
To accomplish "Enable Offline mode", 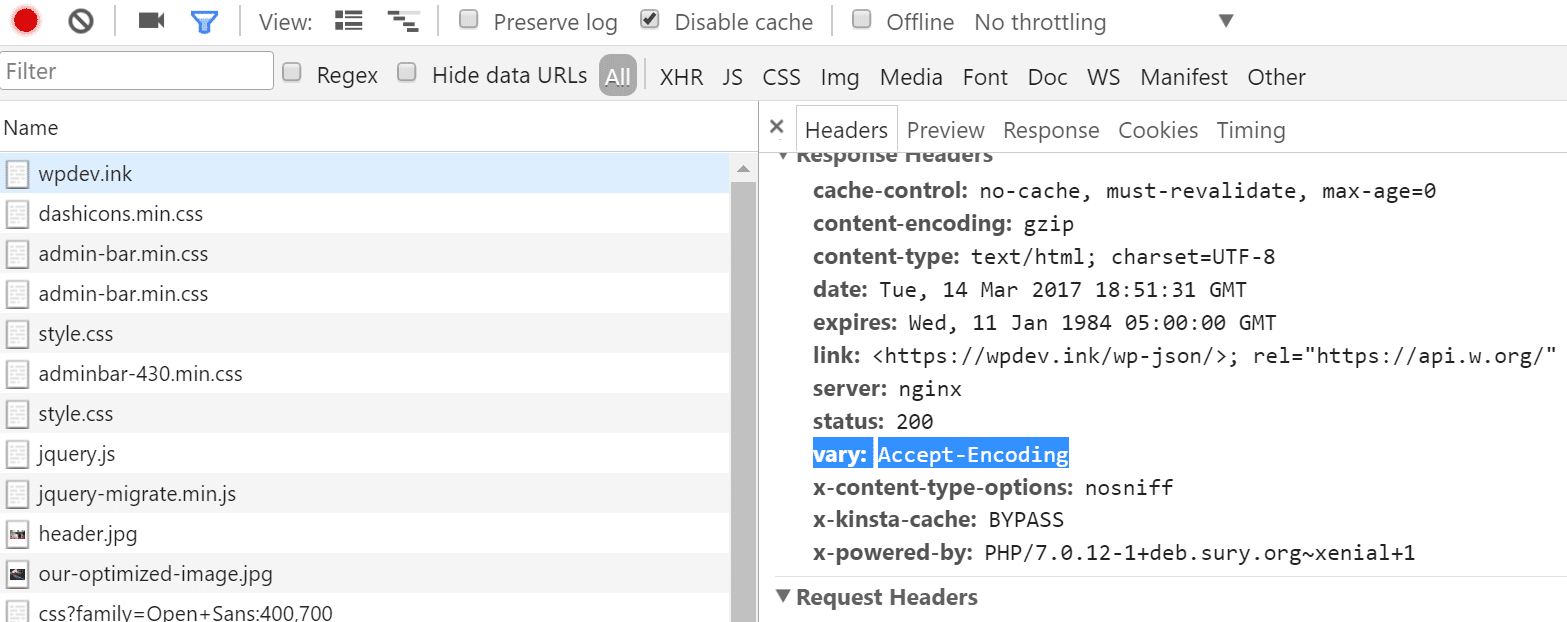I will coord(862,19).
